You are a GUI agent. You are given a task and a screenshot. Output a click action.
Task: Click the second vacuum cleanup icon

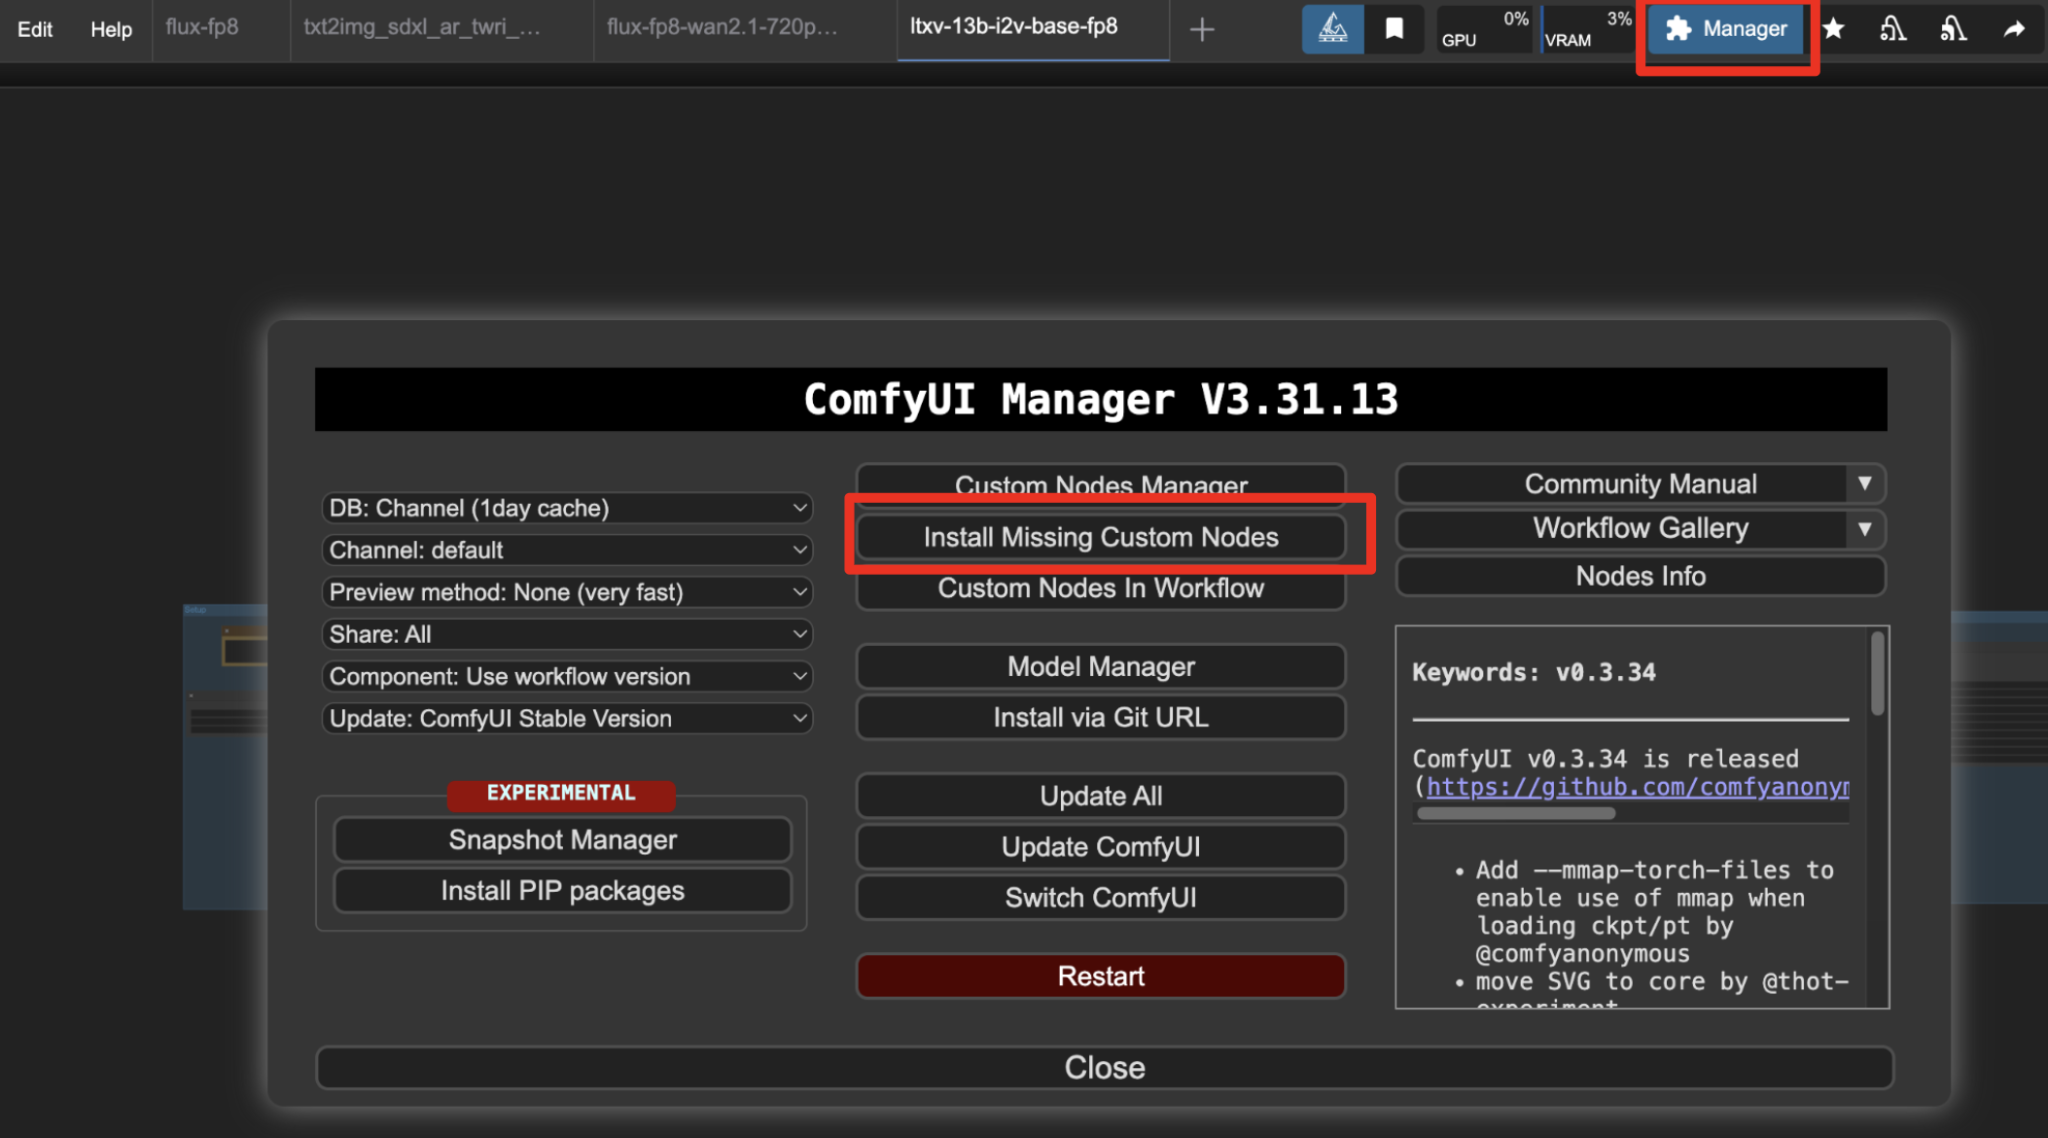click(x=1955, y=29)
